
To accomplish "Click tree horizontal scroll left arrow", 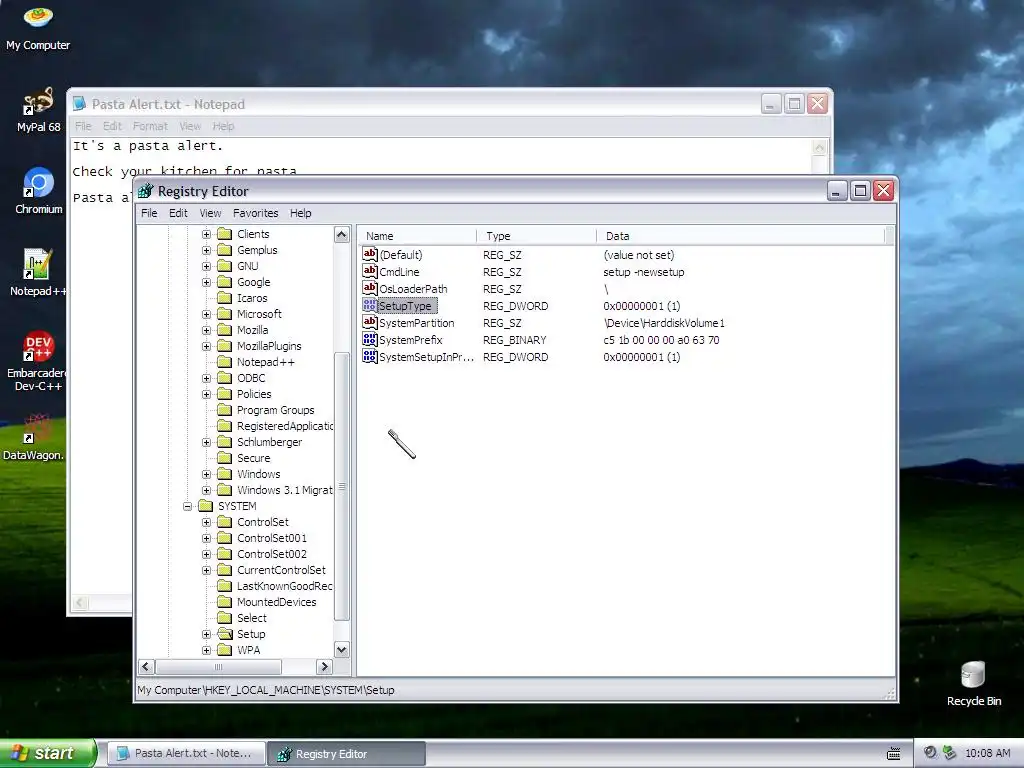I will coord(146,667).
